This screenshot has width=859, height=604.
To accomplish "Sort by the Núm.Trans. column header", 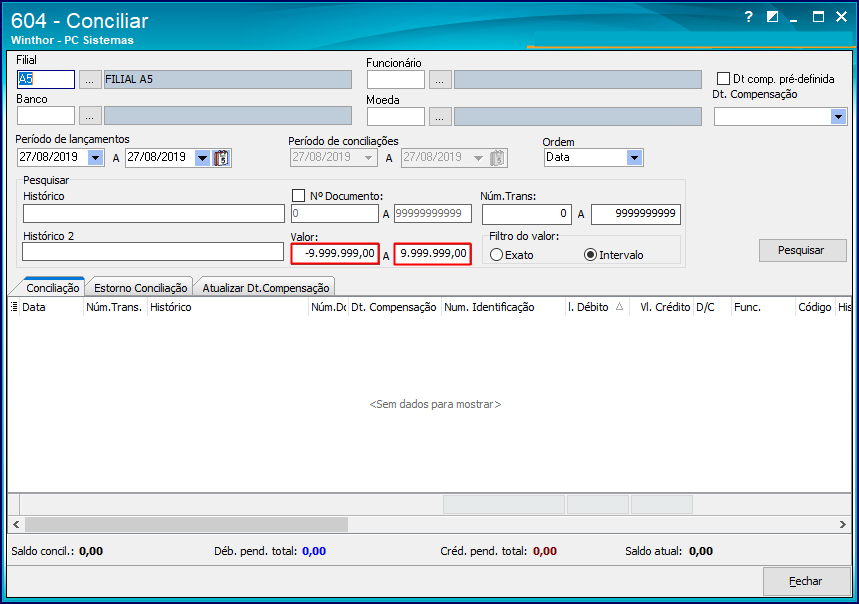I will (x=115, y=307).
